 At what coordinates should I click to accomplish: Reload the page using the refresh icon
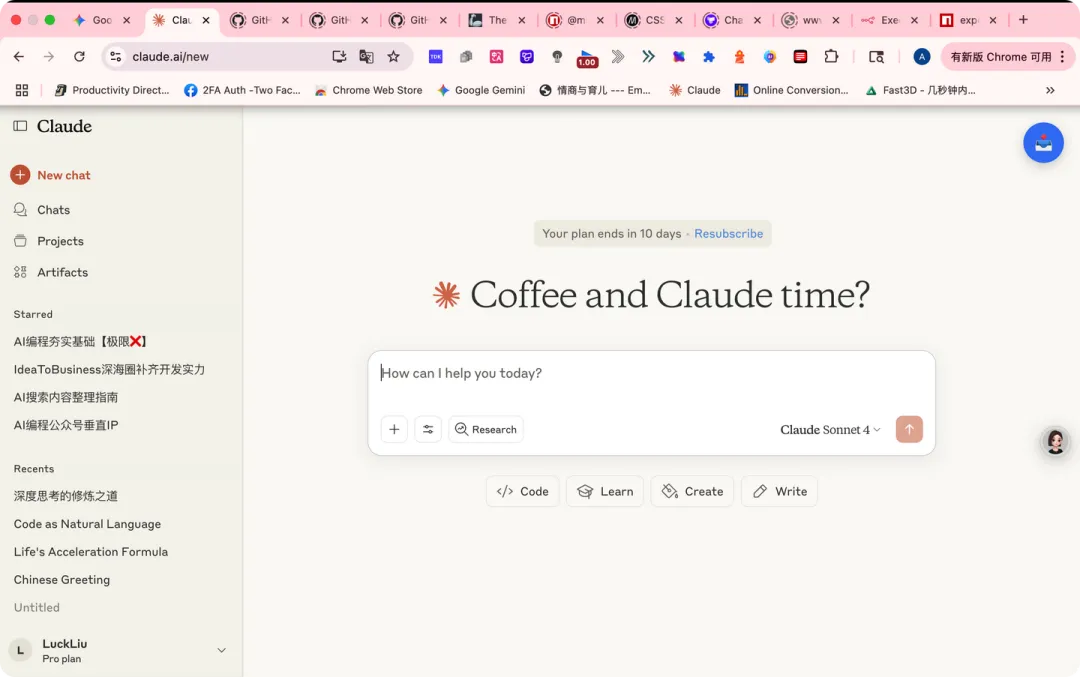click(79, 57)
